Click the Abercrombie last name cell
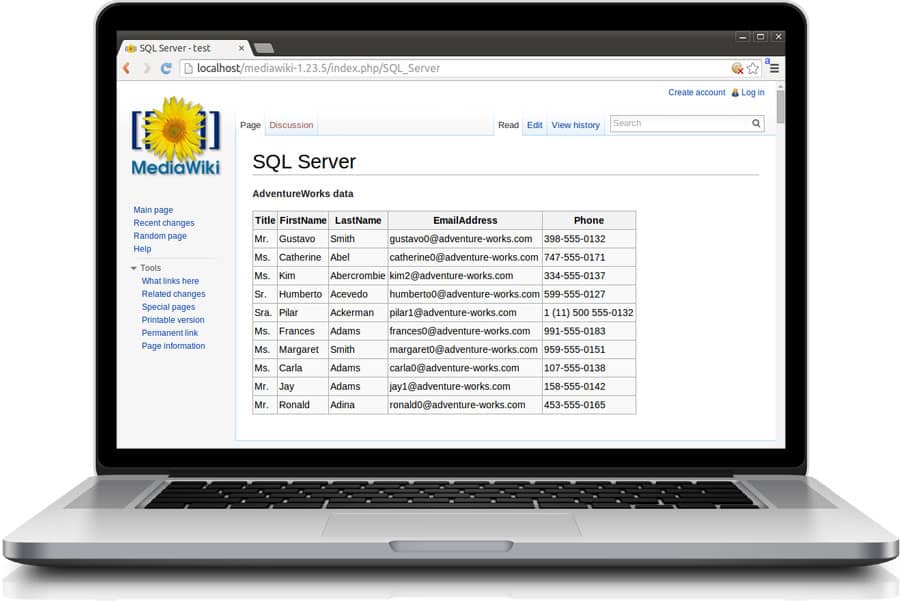This screenshot has height=601, width=900. [358, 276]
